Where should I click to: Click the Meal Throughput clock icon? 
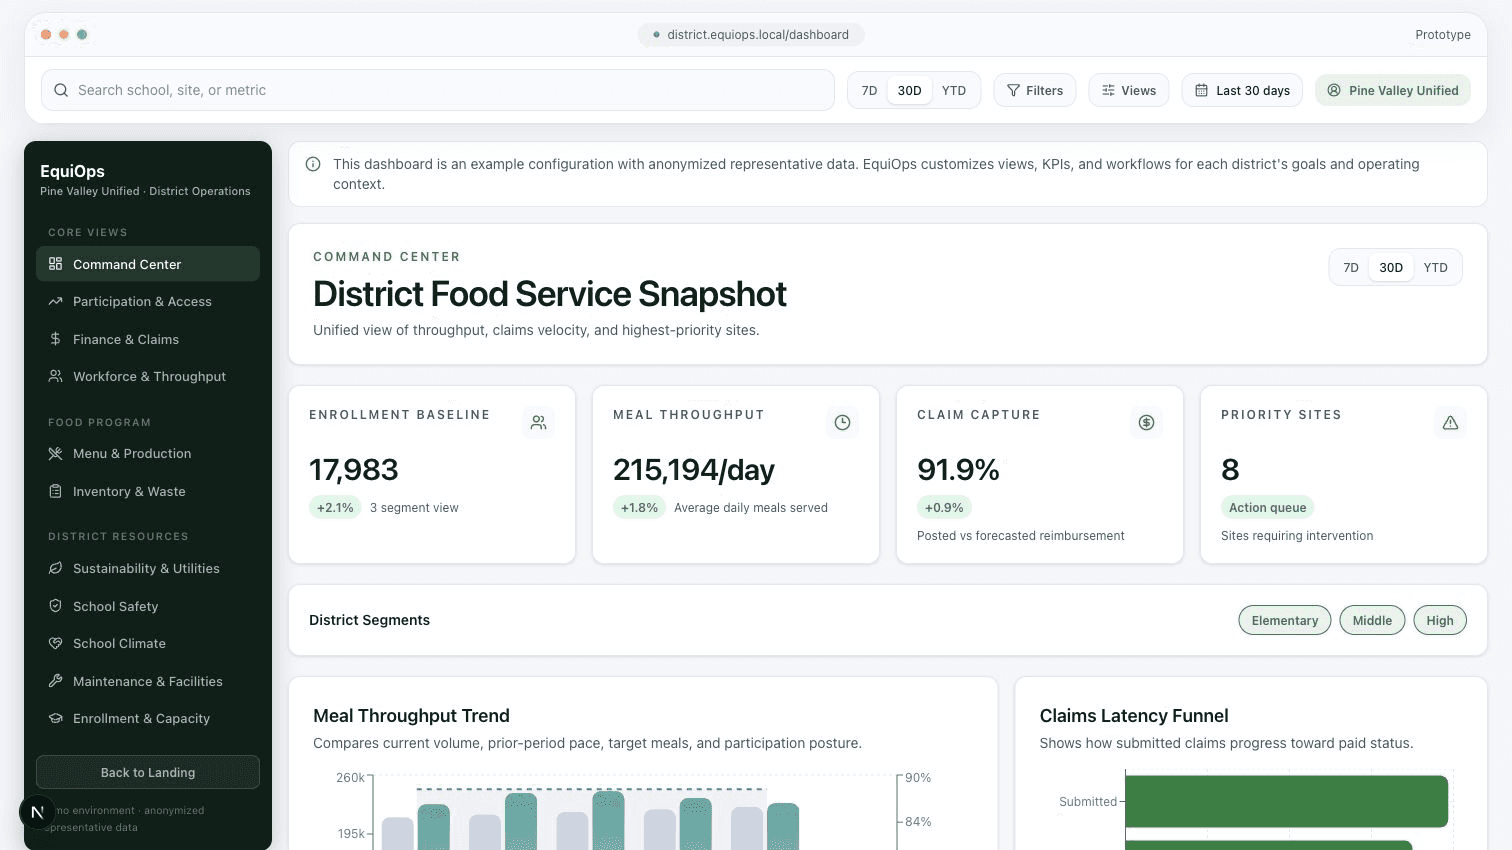click(842, 422)
